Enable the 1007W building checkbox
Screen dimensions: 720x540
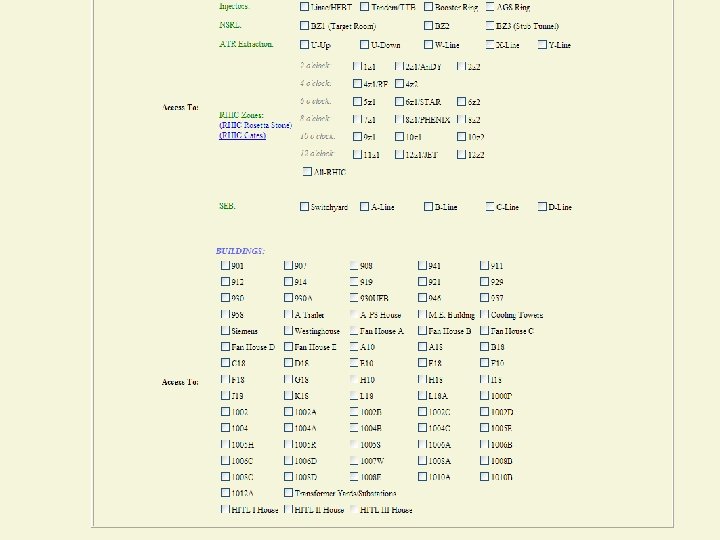tap(354, 460)
